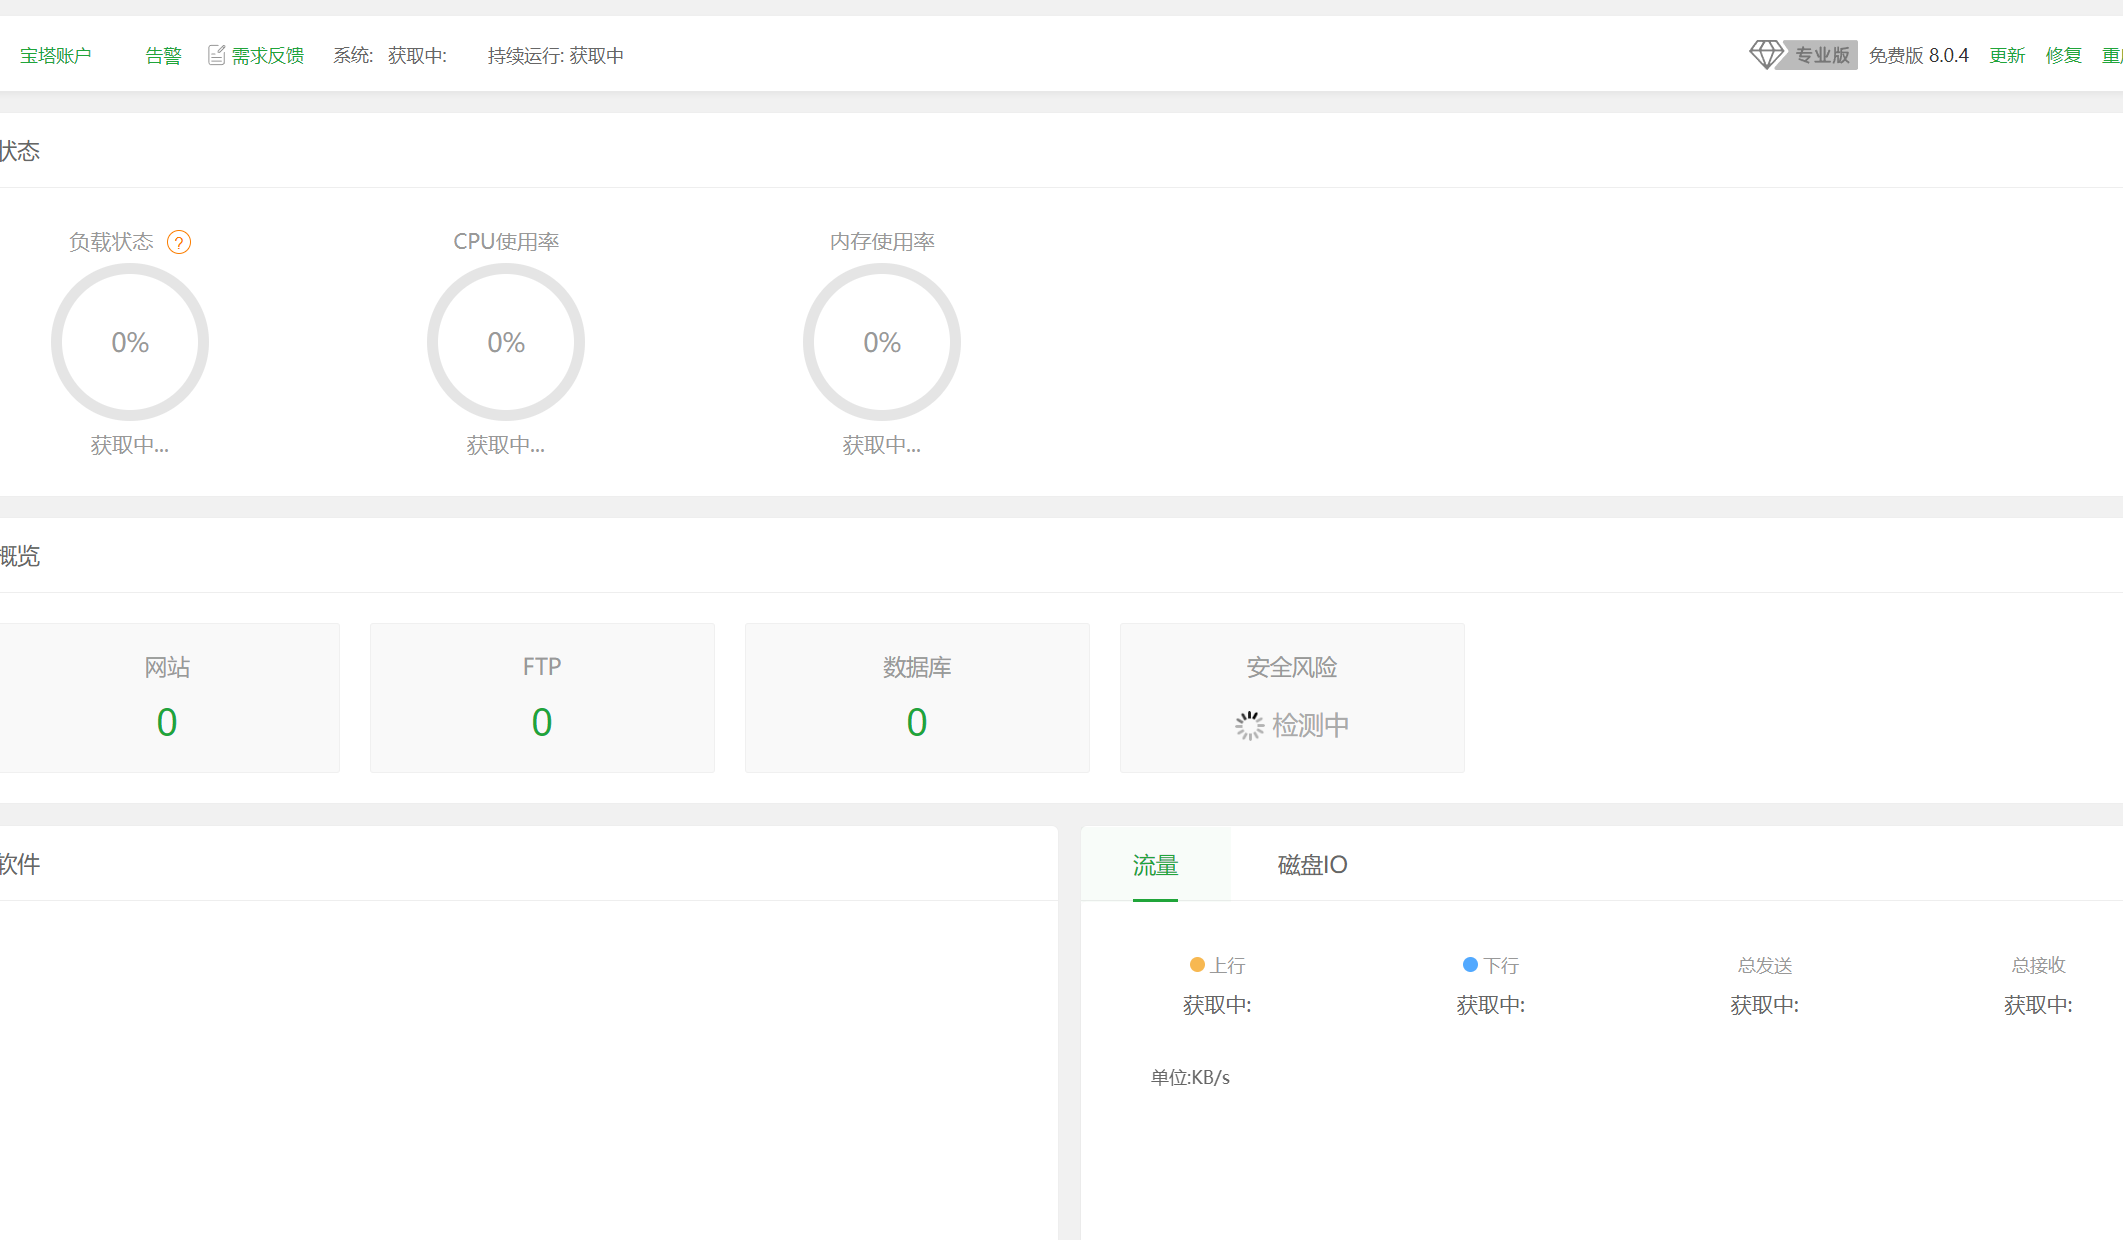Open the 网站 overview card

pos(167,698)
